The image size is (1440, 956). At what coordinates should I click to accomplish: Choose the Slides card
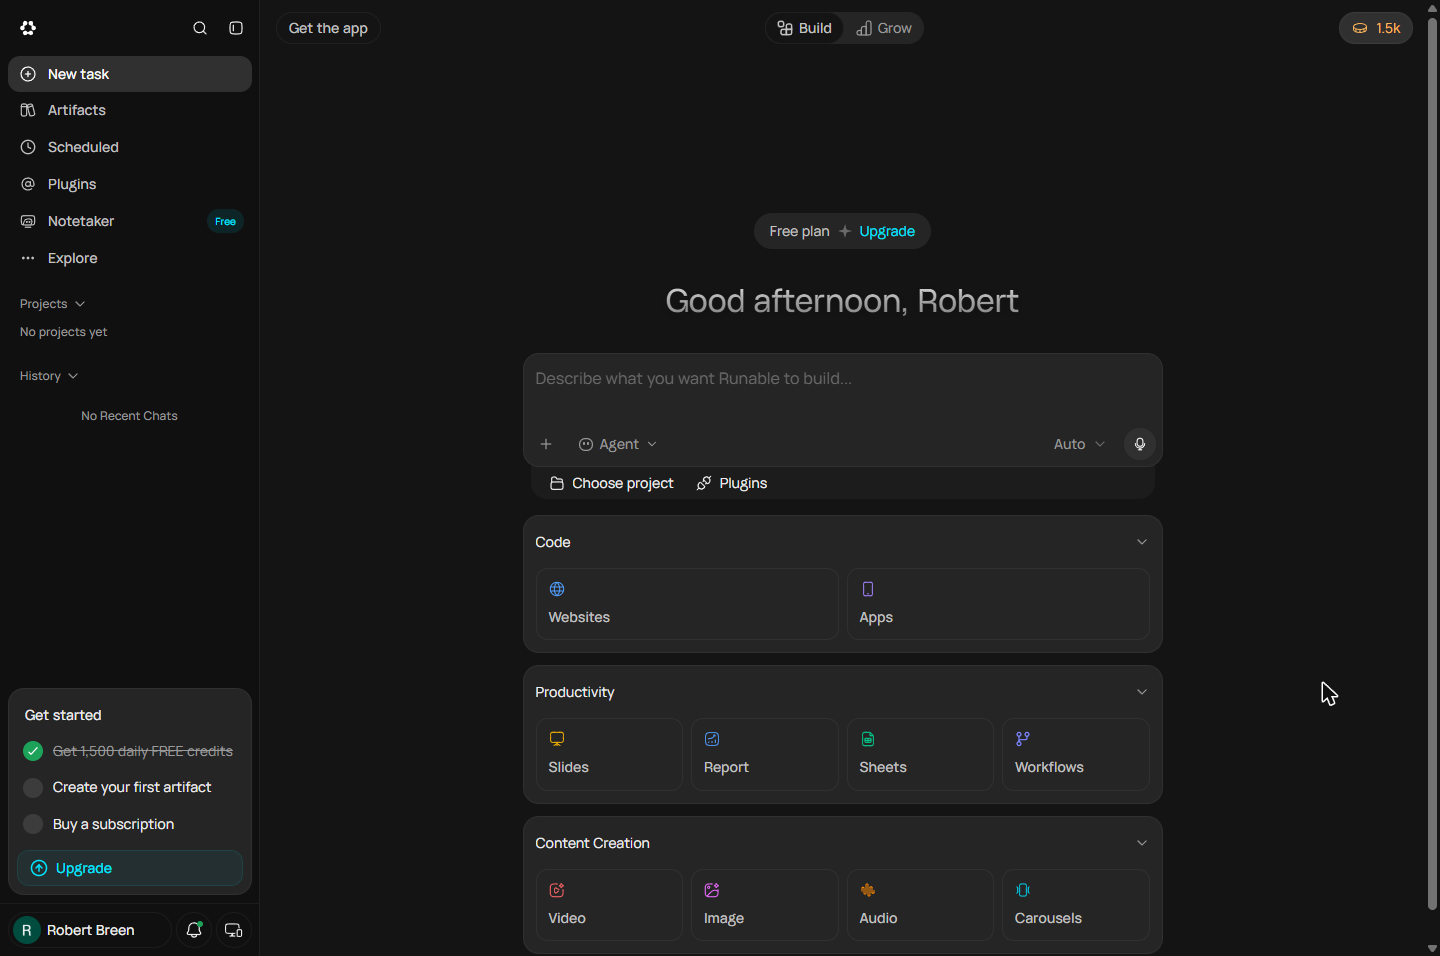tap(609, 754)
